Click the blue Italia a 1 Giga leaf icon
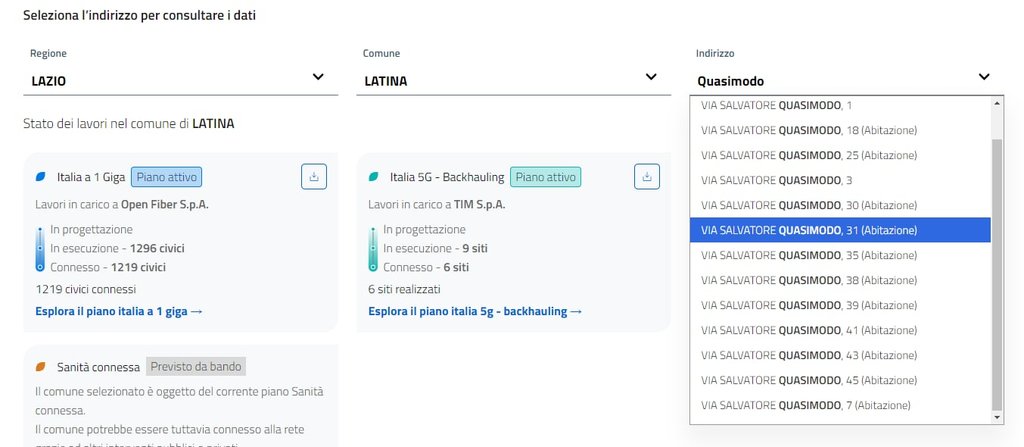This screenshot has width=1024, height=447. [x=41, y=177]
